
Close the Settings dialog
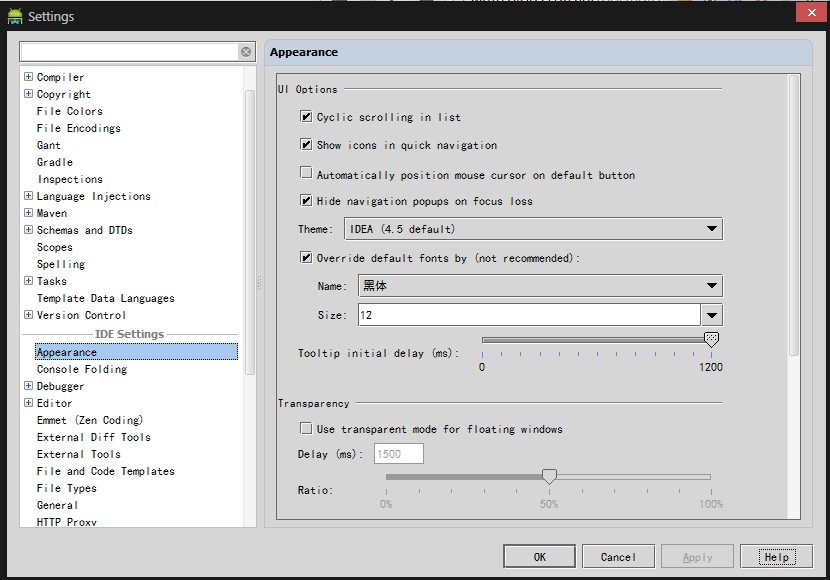[811, 12]
